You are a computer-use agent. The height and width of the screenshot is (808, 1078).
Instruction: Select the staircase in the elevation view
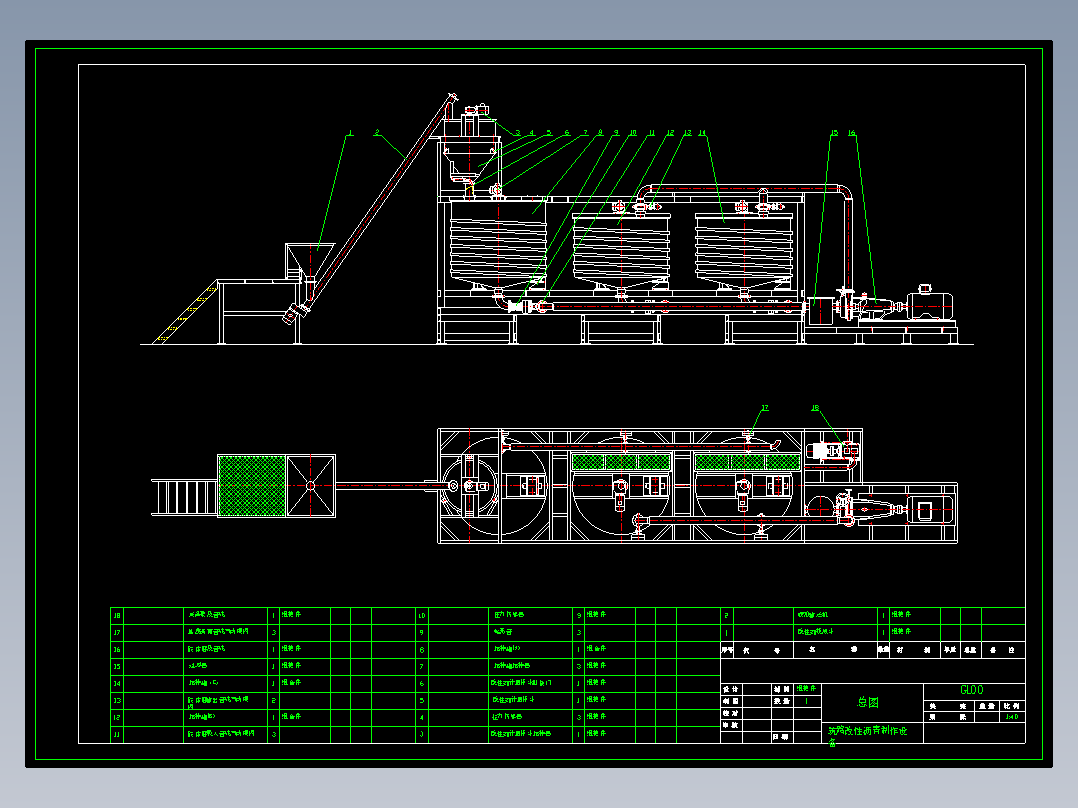point(184,313)
